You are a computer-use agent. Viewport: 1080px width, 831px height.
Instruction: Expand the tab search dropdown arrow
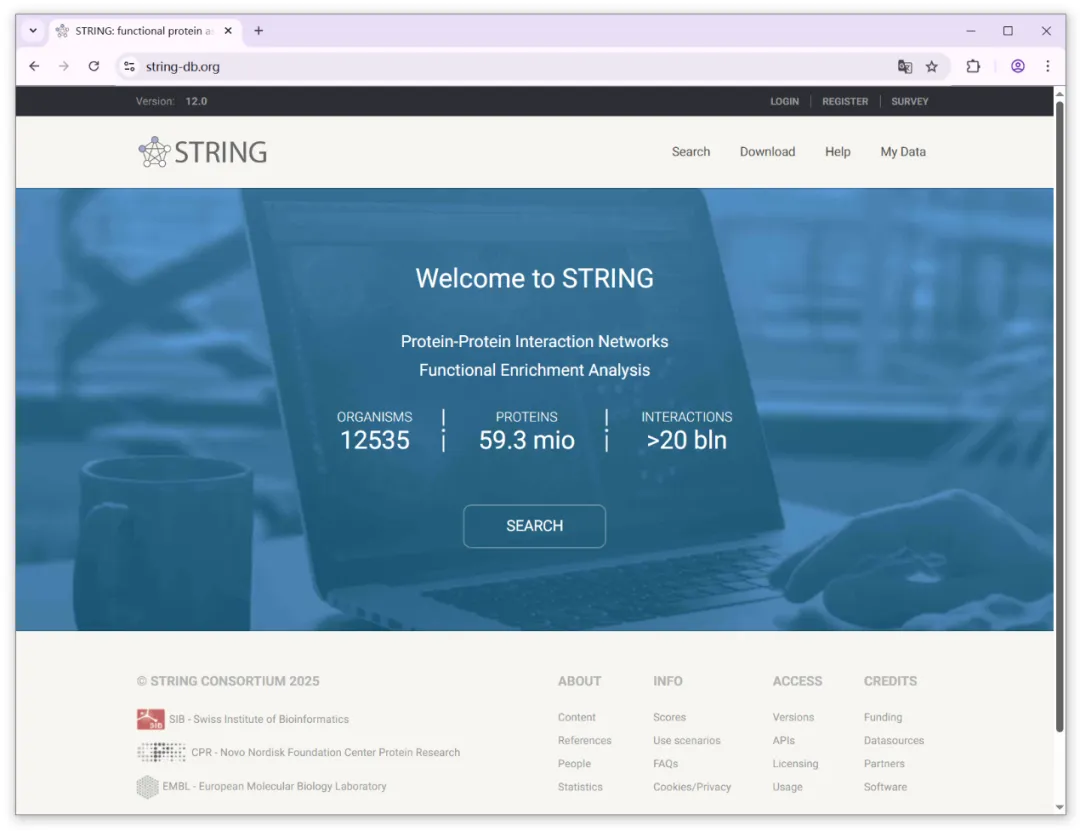pos(33,30)
